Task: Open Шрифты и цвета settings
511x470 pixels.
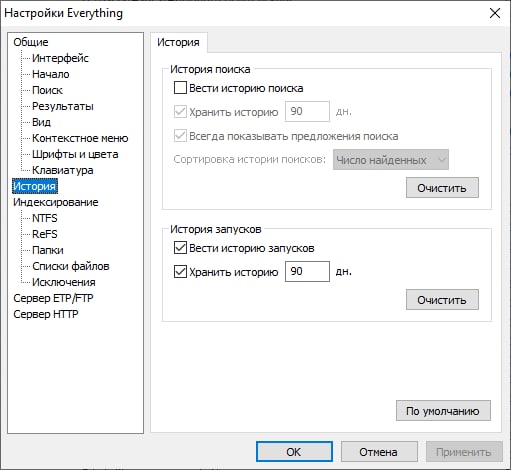Action: [x=75, y=154]
